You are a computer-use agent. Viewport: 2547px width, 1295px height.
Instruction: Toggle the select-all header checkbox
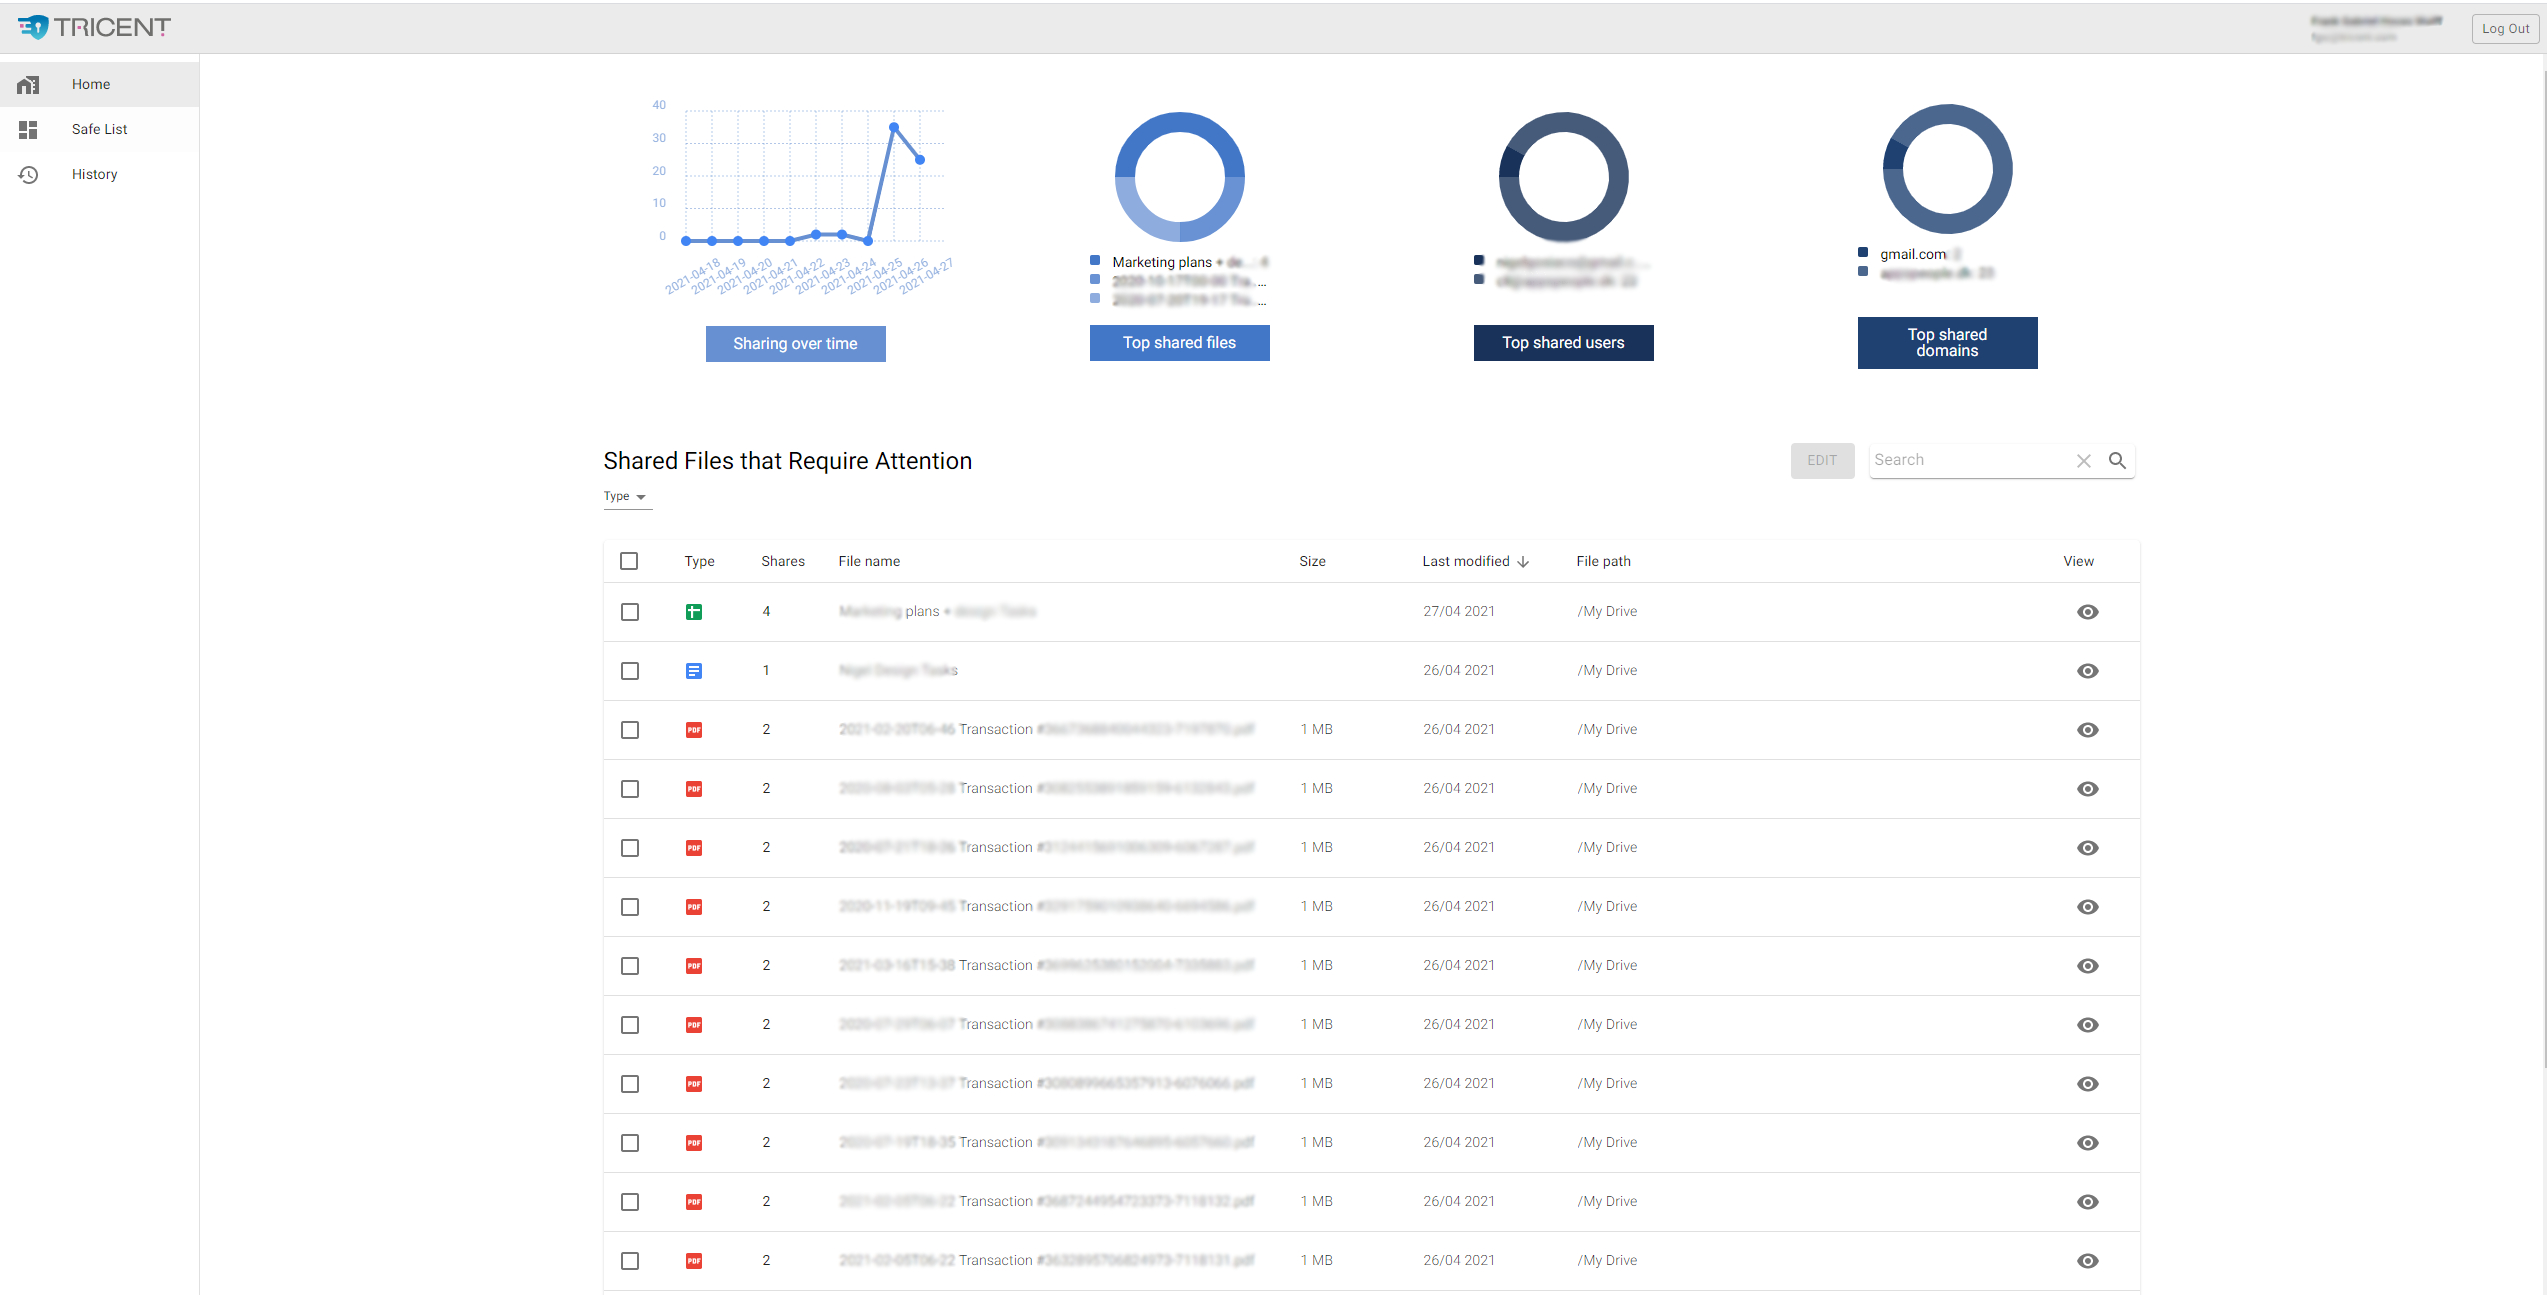click(629, 561)
